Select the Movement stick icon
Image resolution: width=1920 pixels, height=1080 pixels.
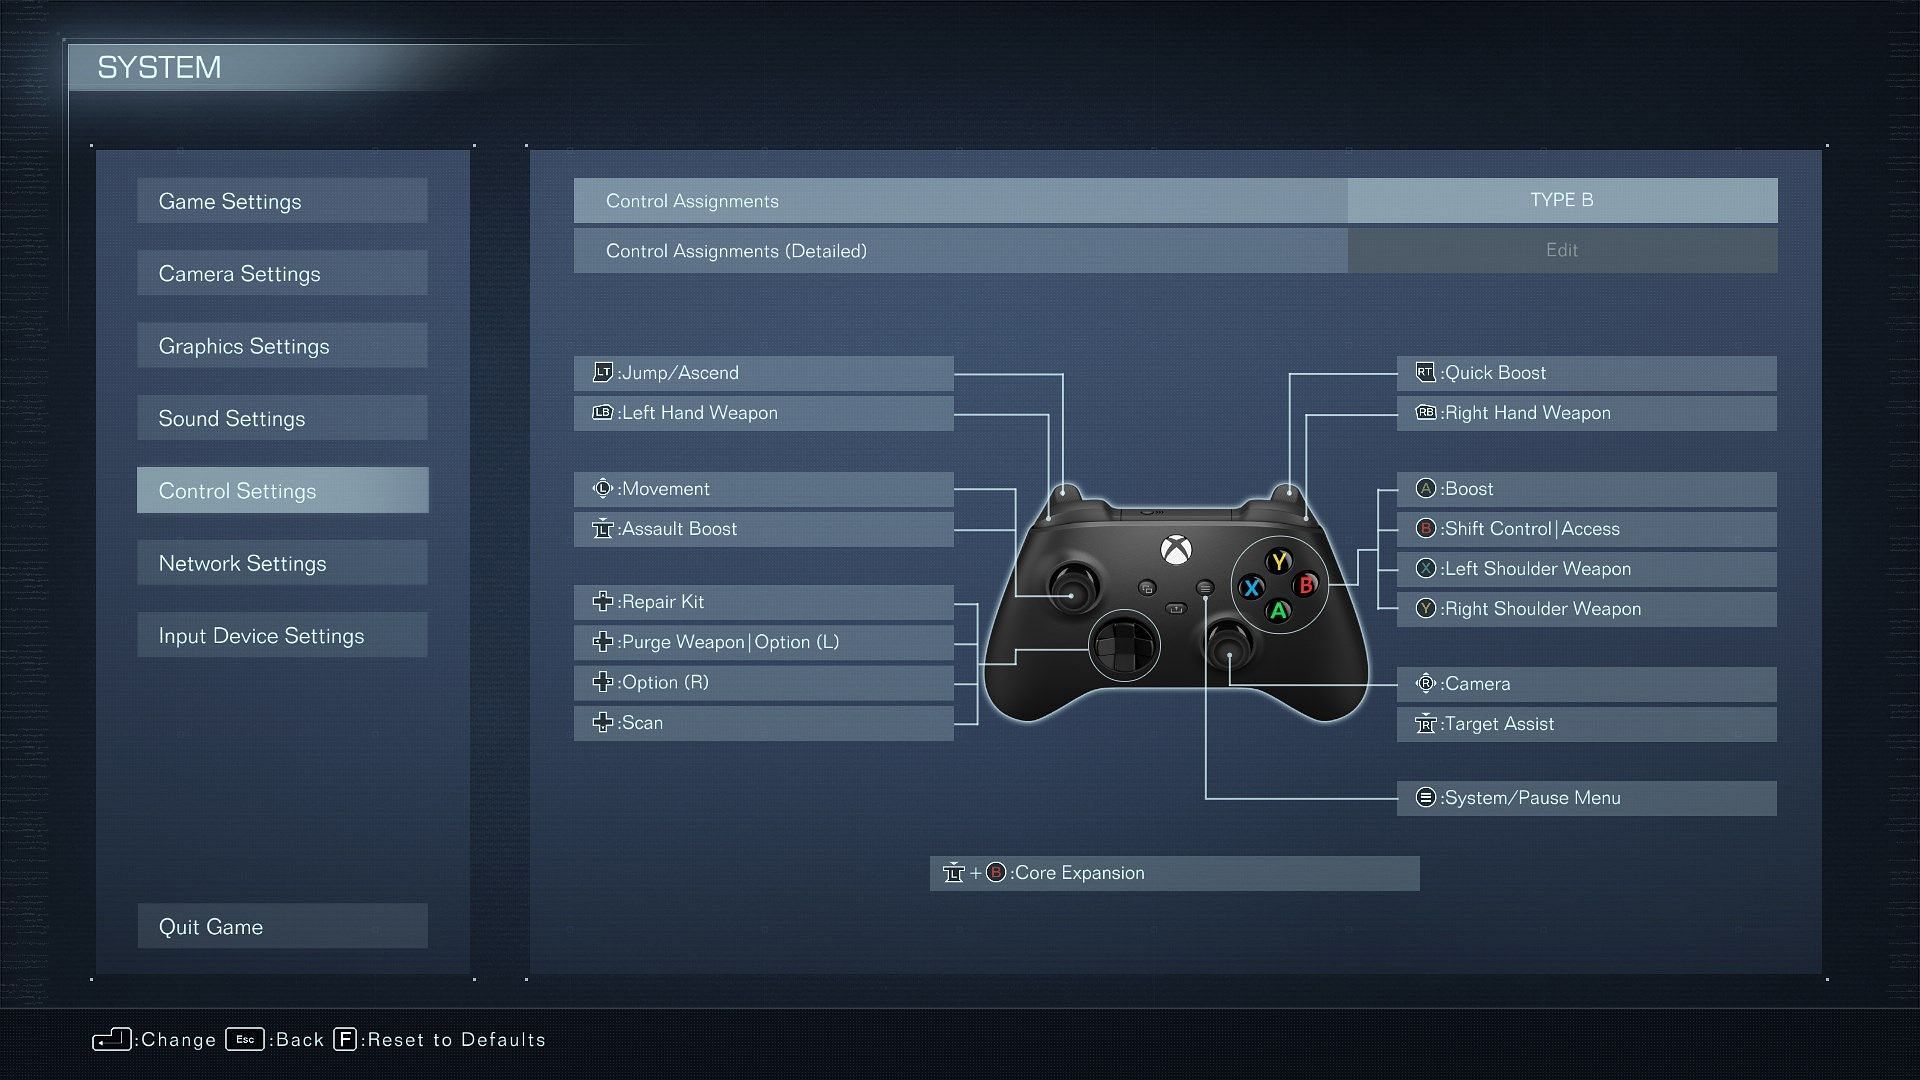click(x=601, y=488)
